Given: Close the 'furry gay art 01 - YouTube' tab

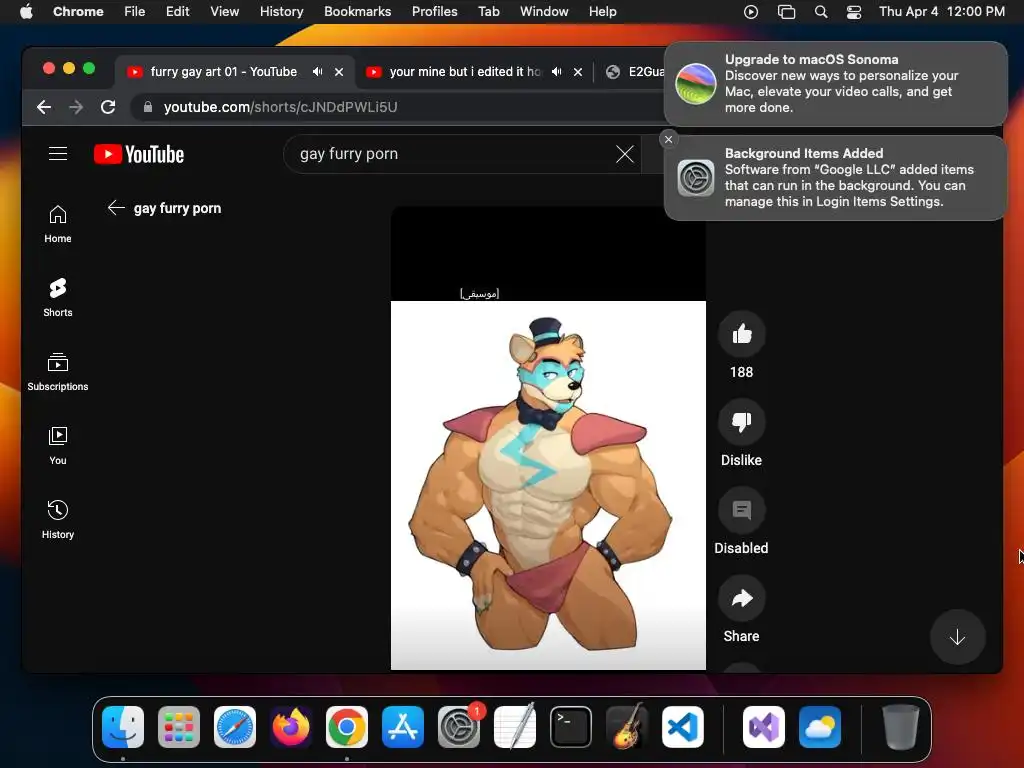Looking at the screenshot, I should click(339, 72).
